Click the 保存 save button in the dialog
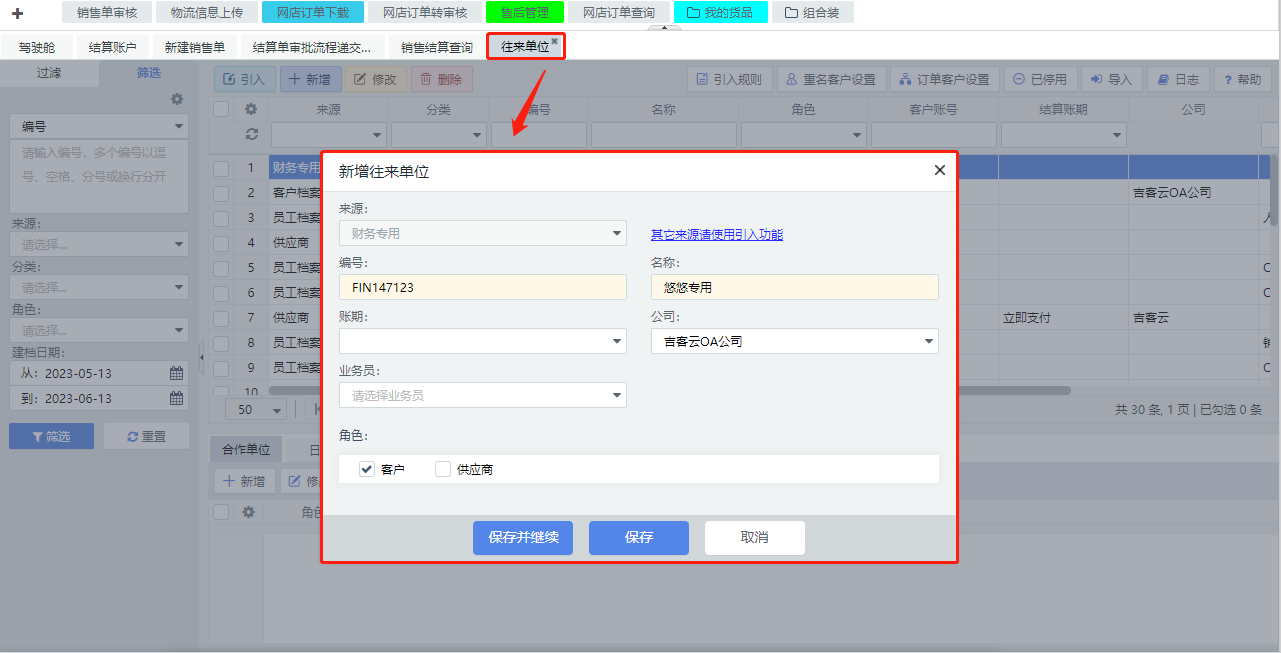Screen dimensions: 1281x653 (x=639, y=537)
